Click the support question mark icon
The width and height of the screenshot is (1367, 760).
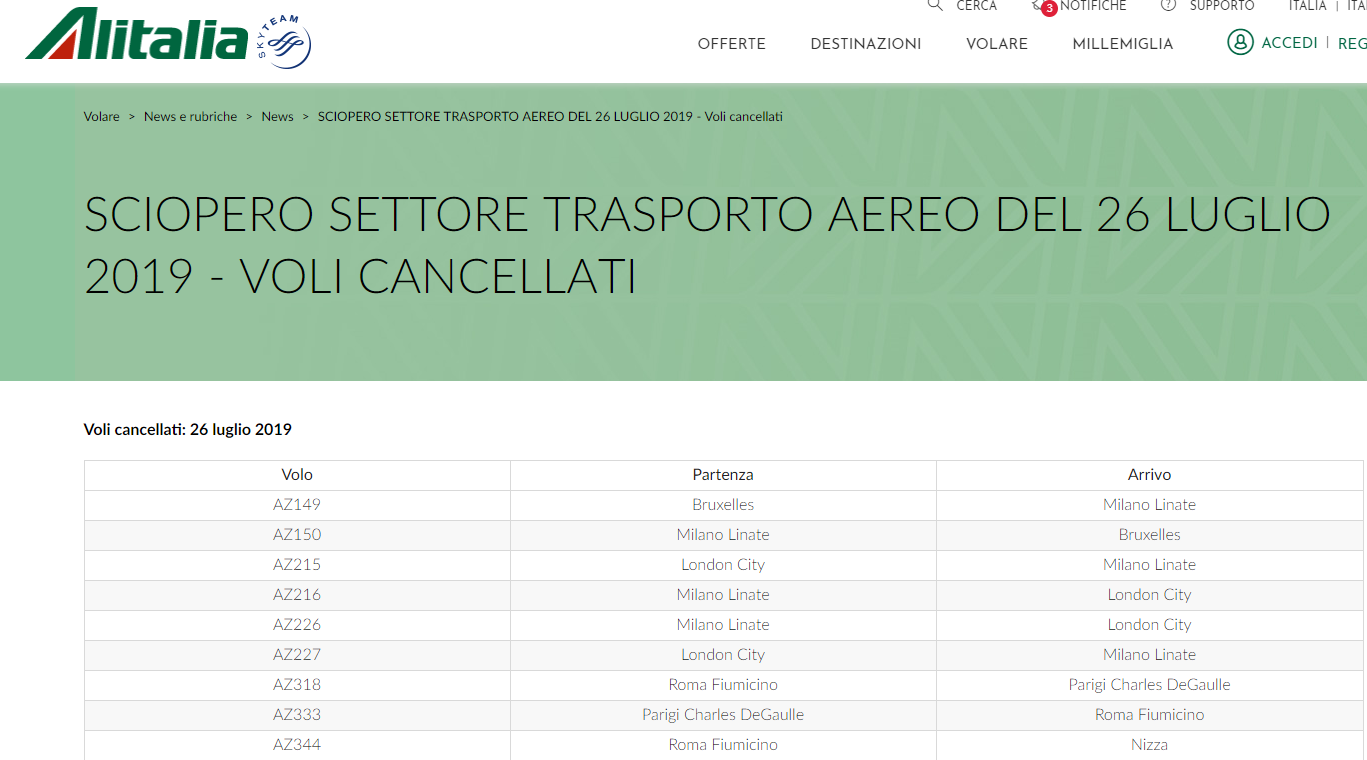coord(1168,6)
